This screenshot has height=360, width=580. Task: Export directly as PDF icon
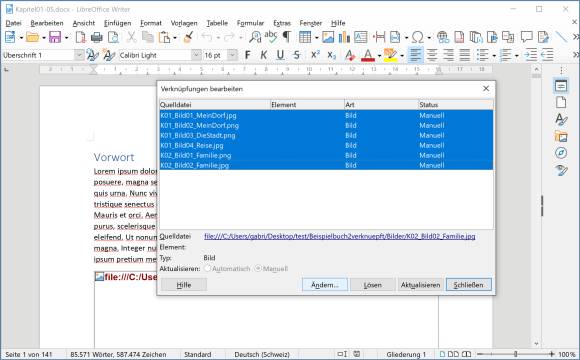pos(80,37)
